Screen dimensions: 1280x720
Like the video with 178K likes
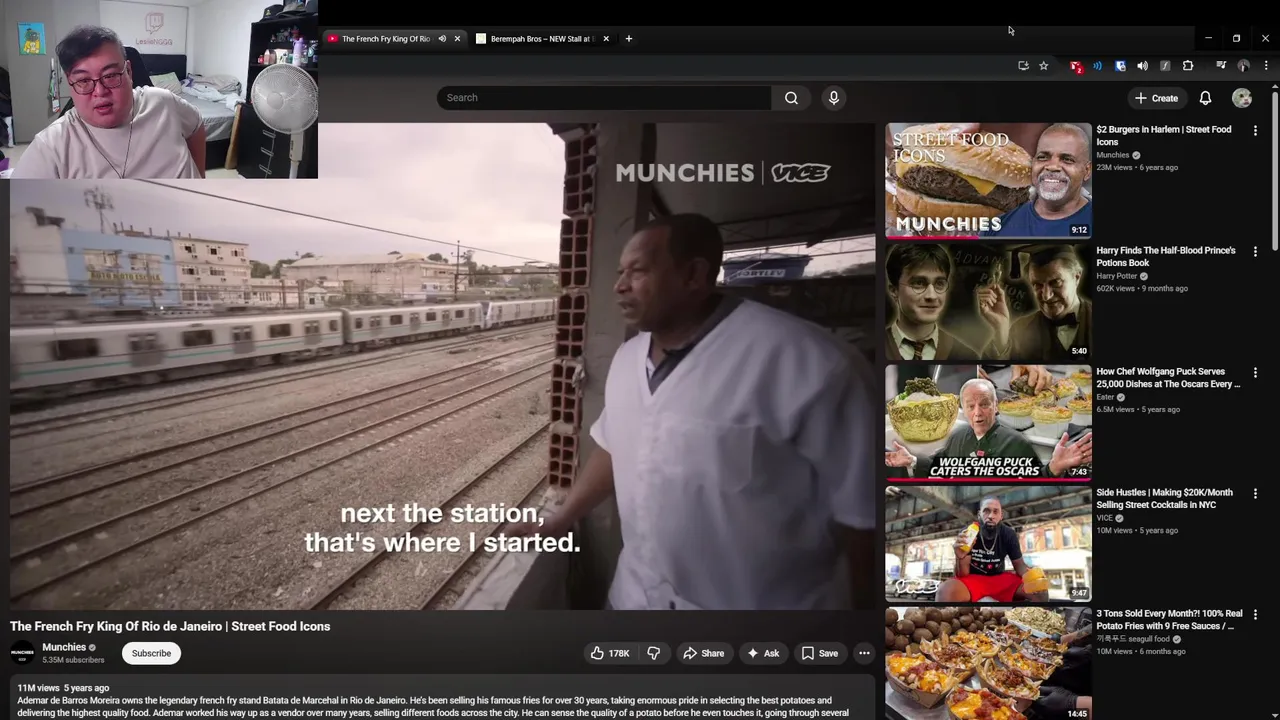(609, 653)
